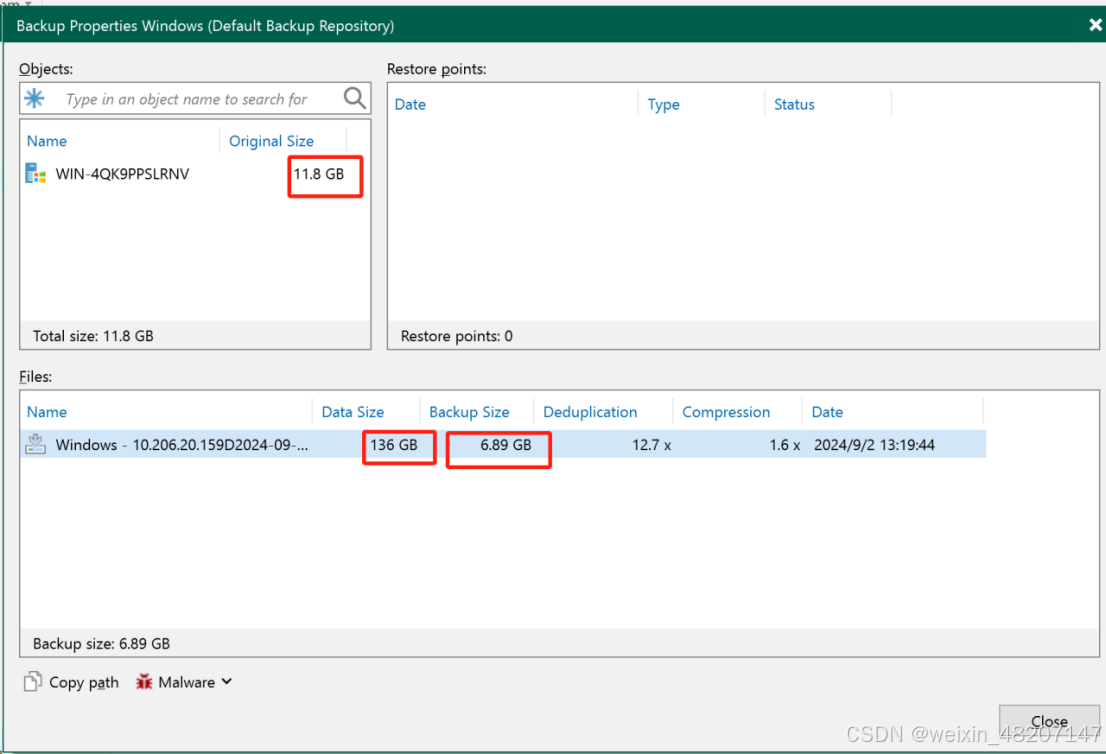
Task: Sort restore points by Status column
Action: [x=794, y=104]
